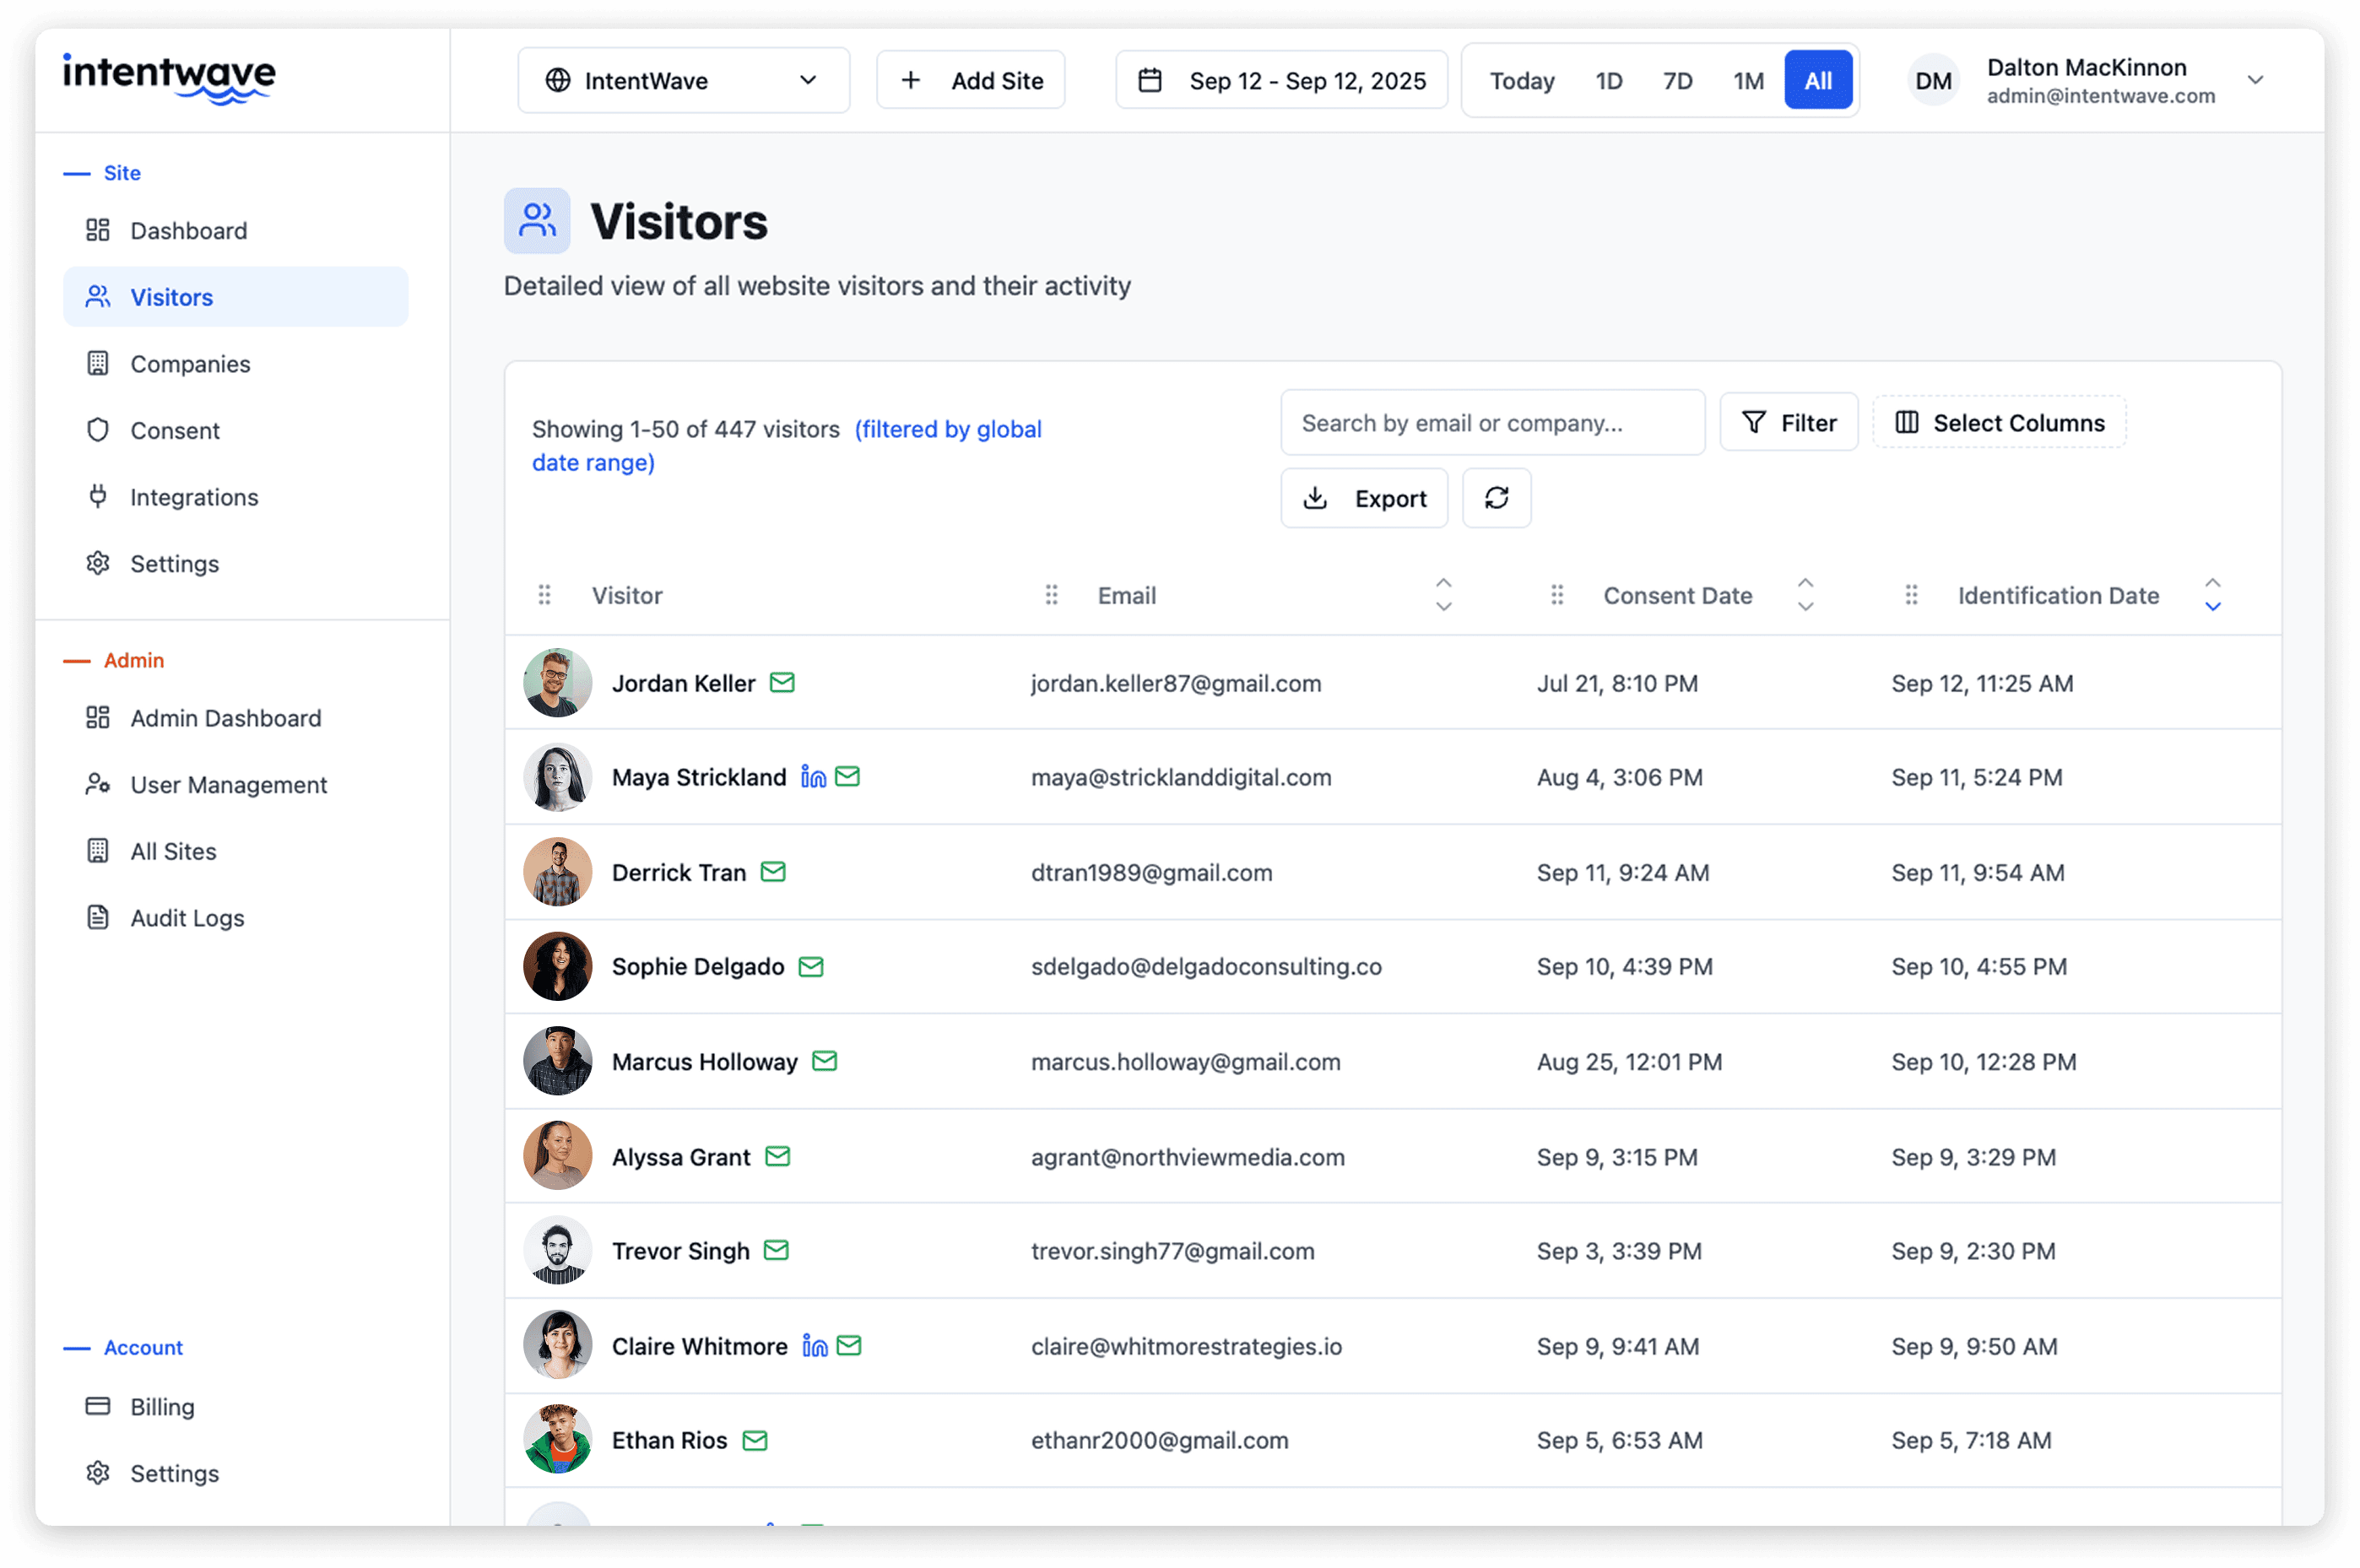Open Admin Dashboard
2360x1568 pixels.
(236, 718)
